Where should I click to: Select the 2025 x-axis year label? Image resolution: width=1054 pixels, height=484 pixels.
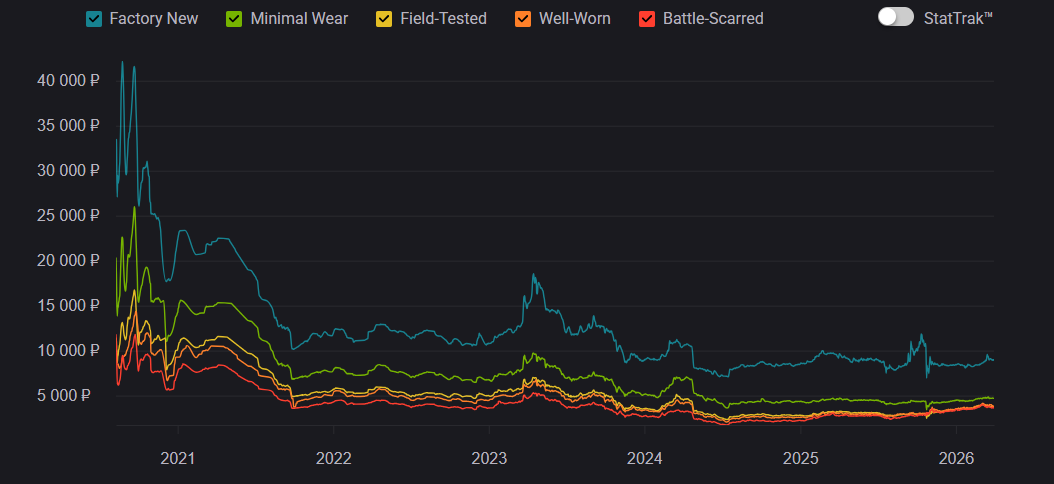[801, 457]
